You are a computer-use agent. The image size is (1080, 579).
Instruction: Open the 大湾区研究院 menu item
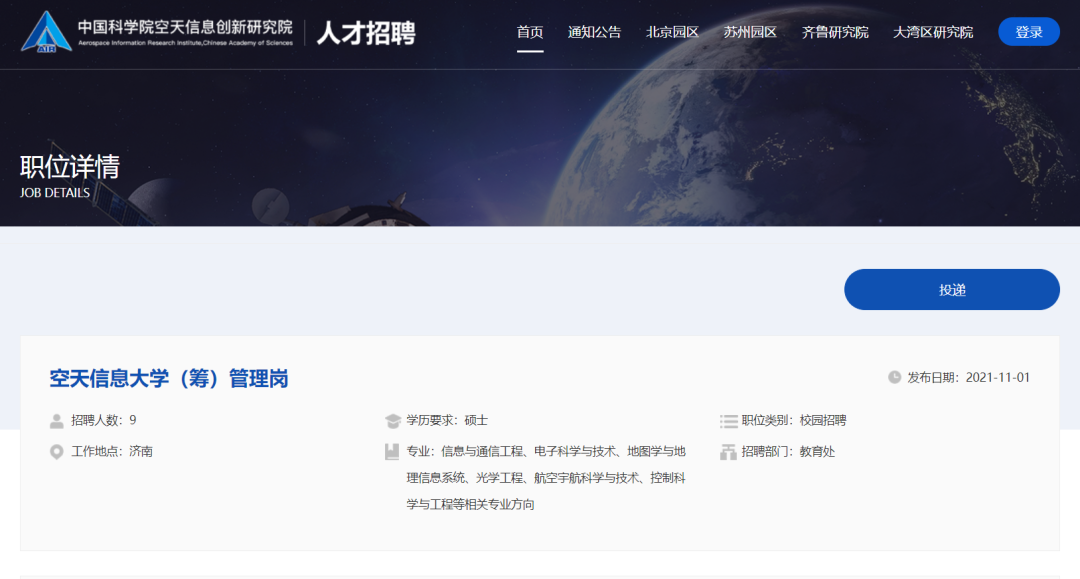[x=933, y=32]
